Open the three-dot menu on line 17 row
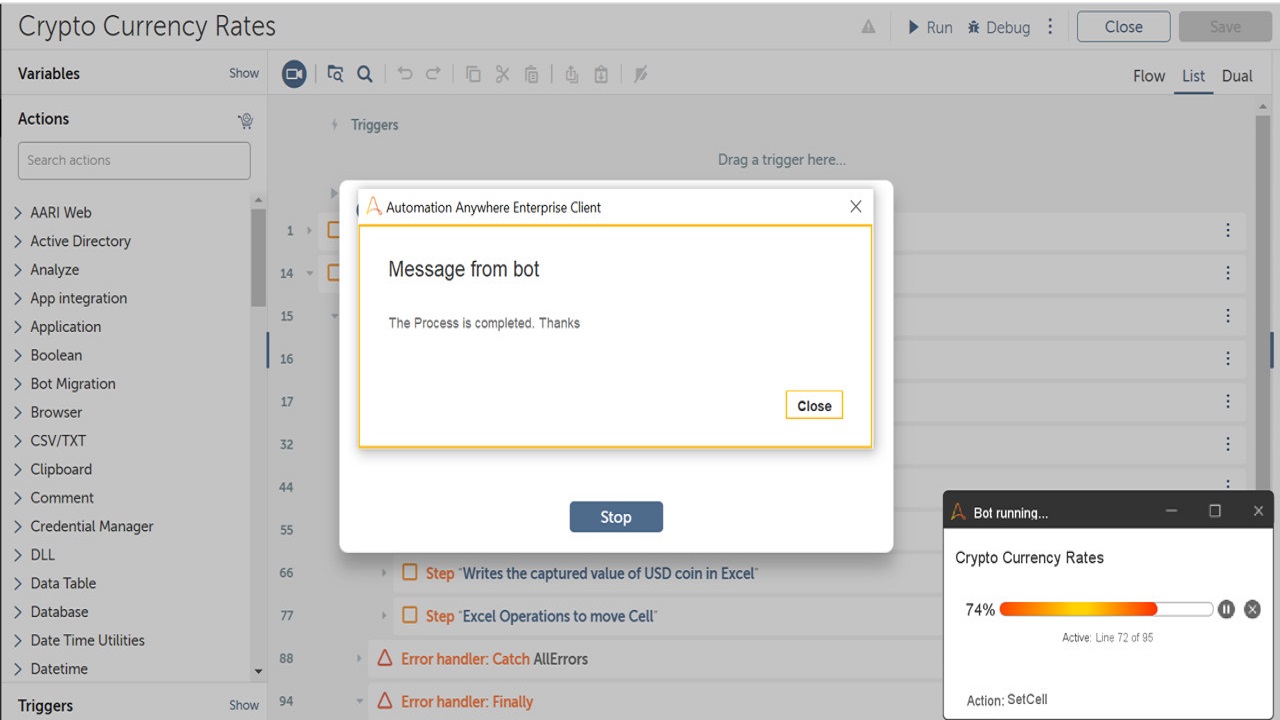 tap(1228, 401)
